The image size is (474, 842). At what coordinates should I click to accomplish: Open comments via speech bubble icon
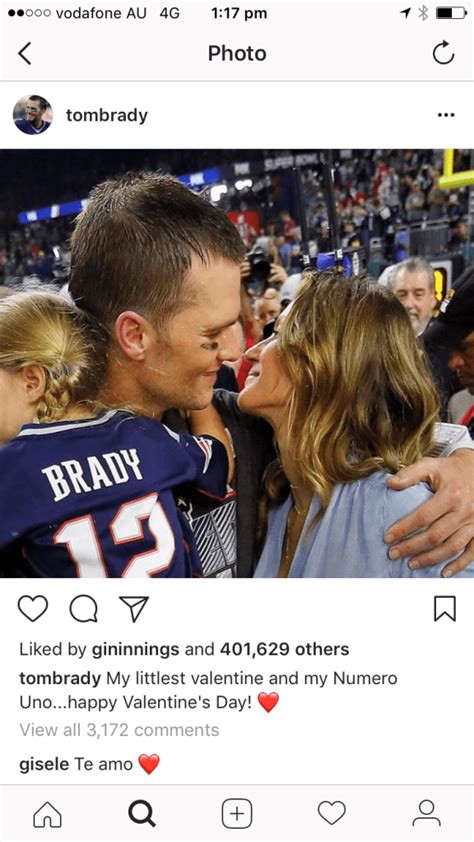click(x=84, y=609)
